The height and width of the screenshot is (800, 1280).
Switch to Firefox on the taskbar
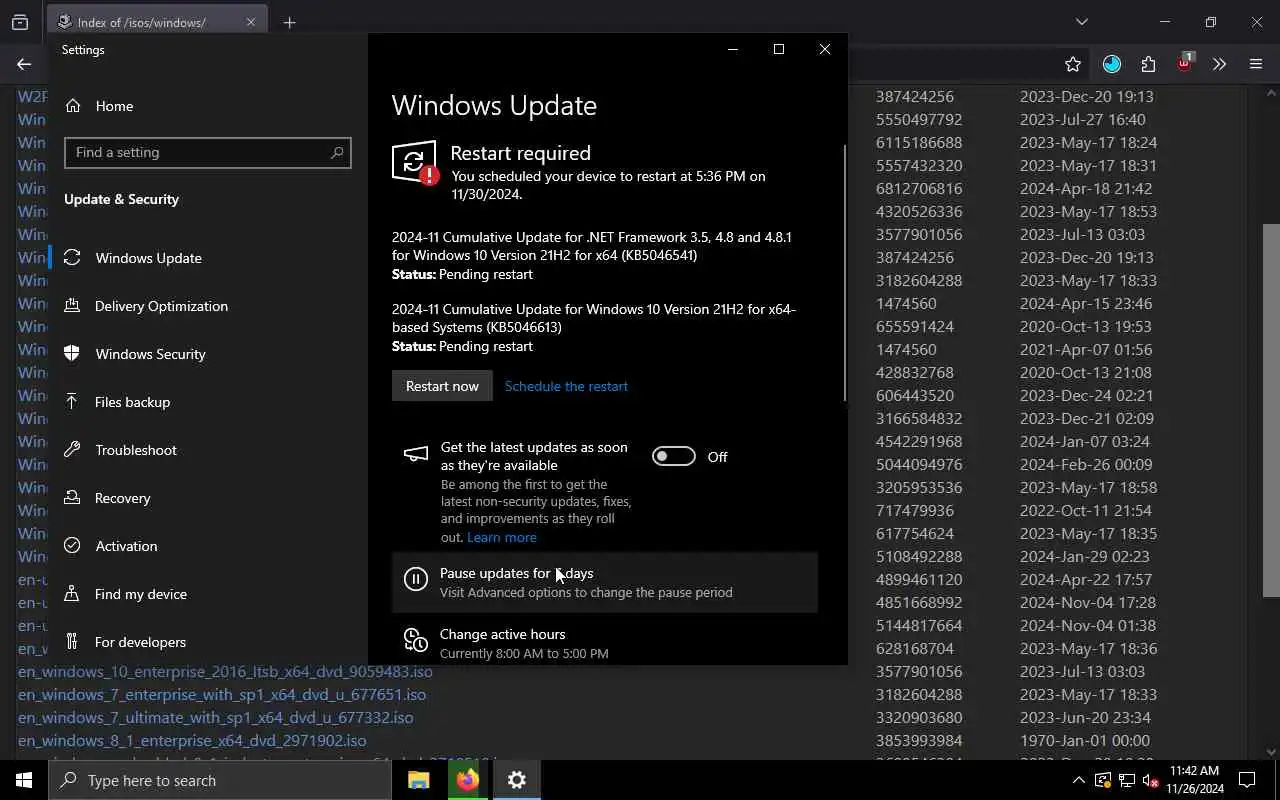pyautogui.click(x=467, y=780)
